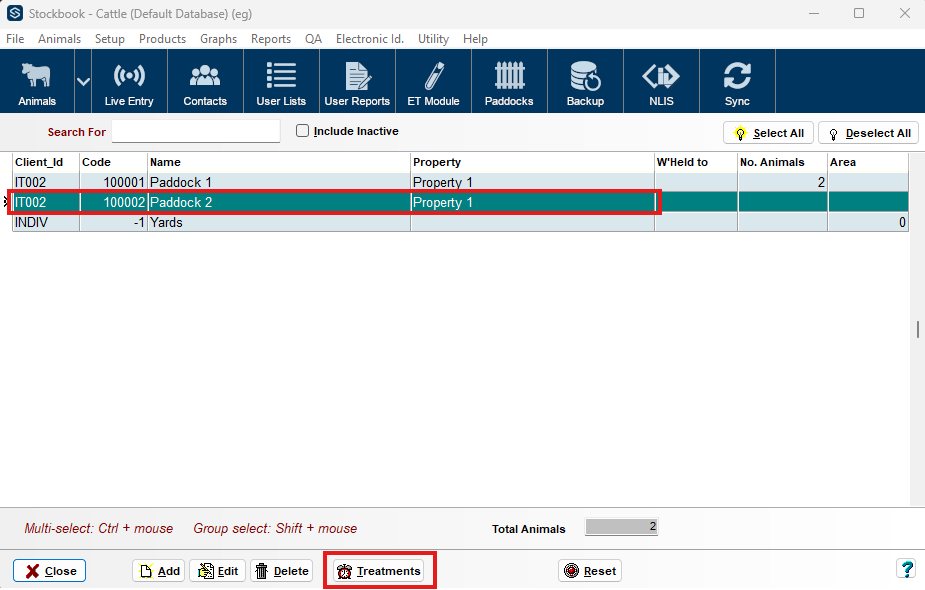Sort by the Property column header
Screen dimensions: 925x590
pyautogui.click(x=531, y=162)
